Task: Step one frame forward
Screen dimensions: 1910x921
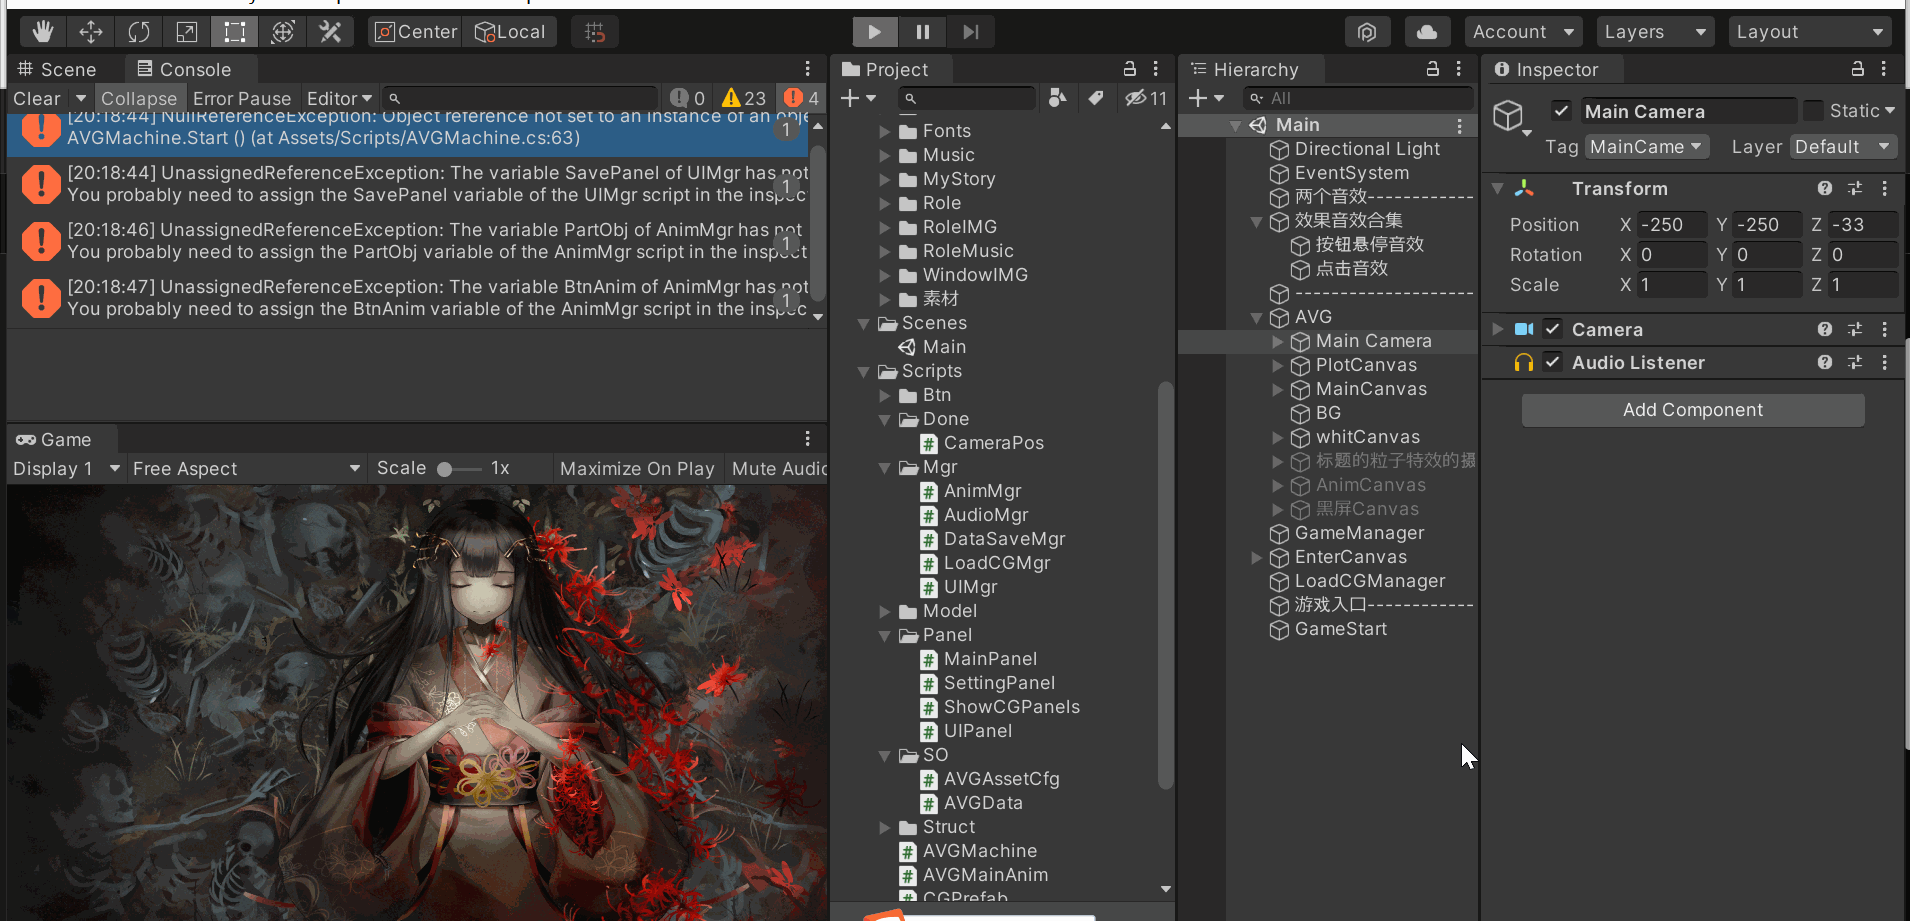Action: point(971,32)
